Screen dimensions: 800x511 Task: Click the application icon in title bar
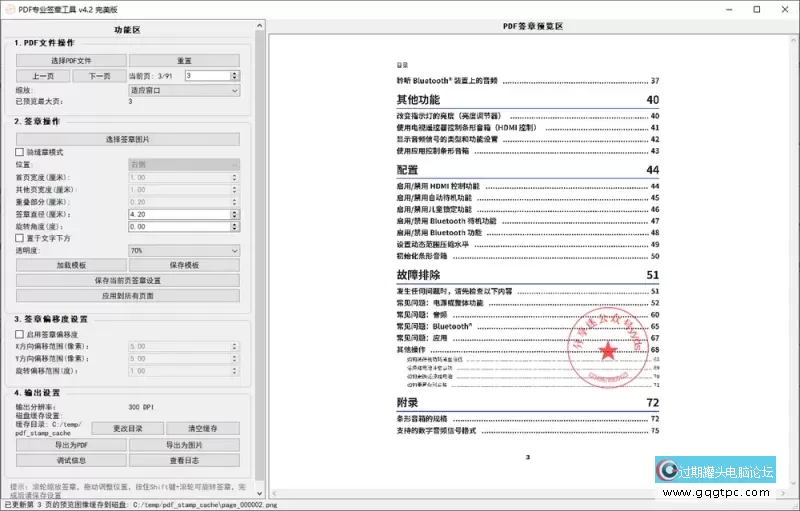tap(10, 9)
